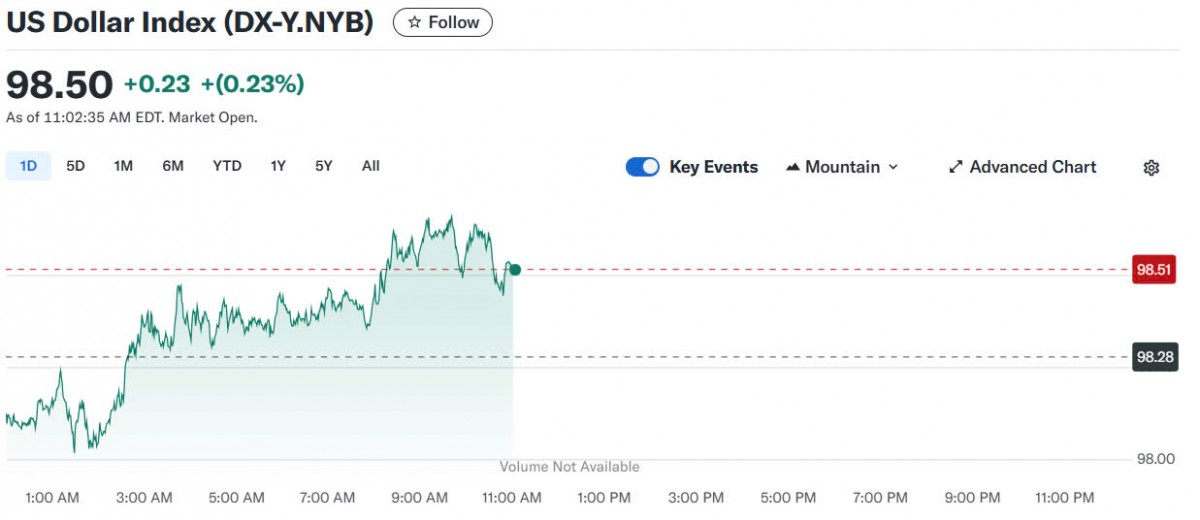Viewport: 1200px width, 520px height.
Task: Follow the US Dollar Index
Action: pyautogui.click(x=443, y=23)
